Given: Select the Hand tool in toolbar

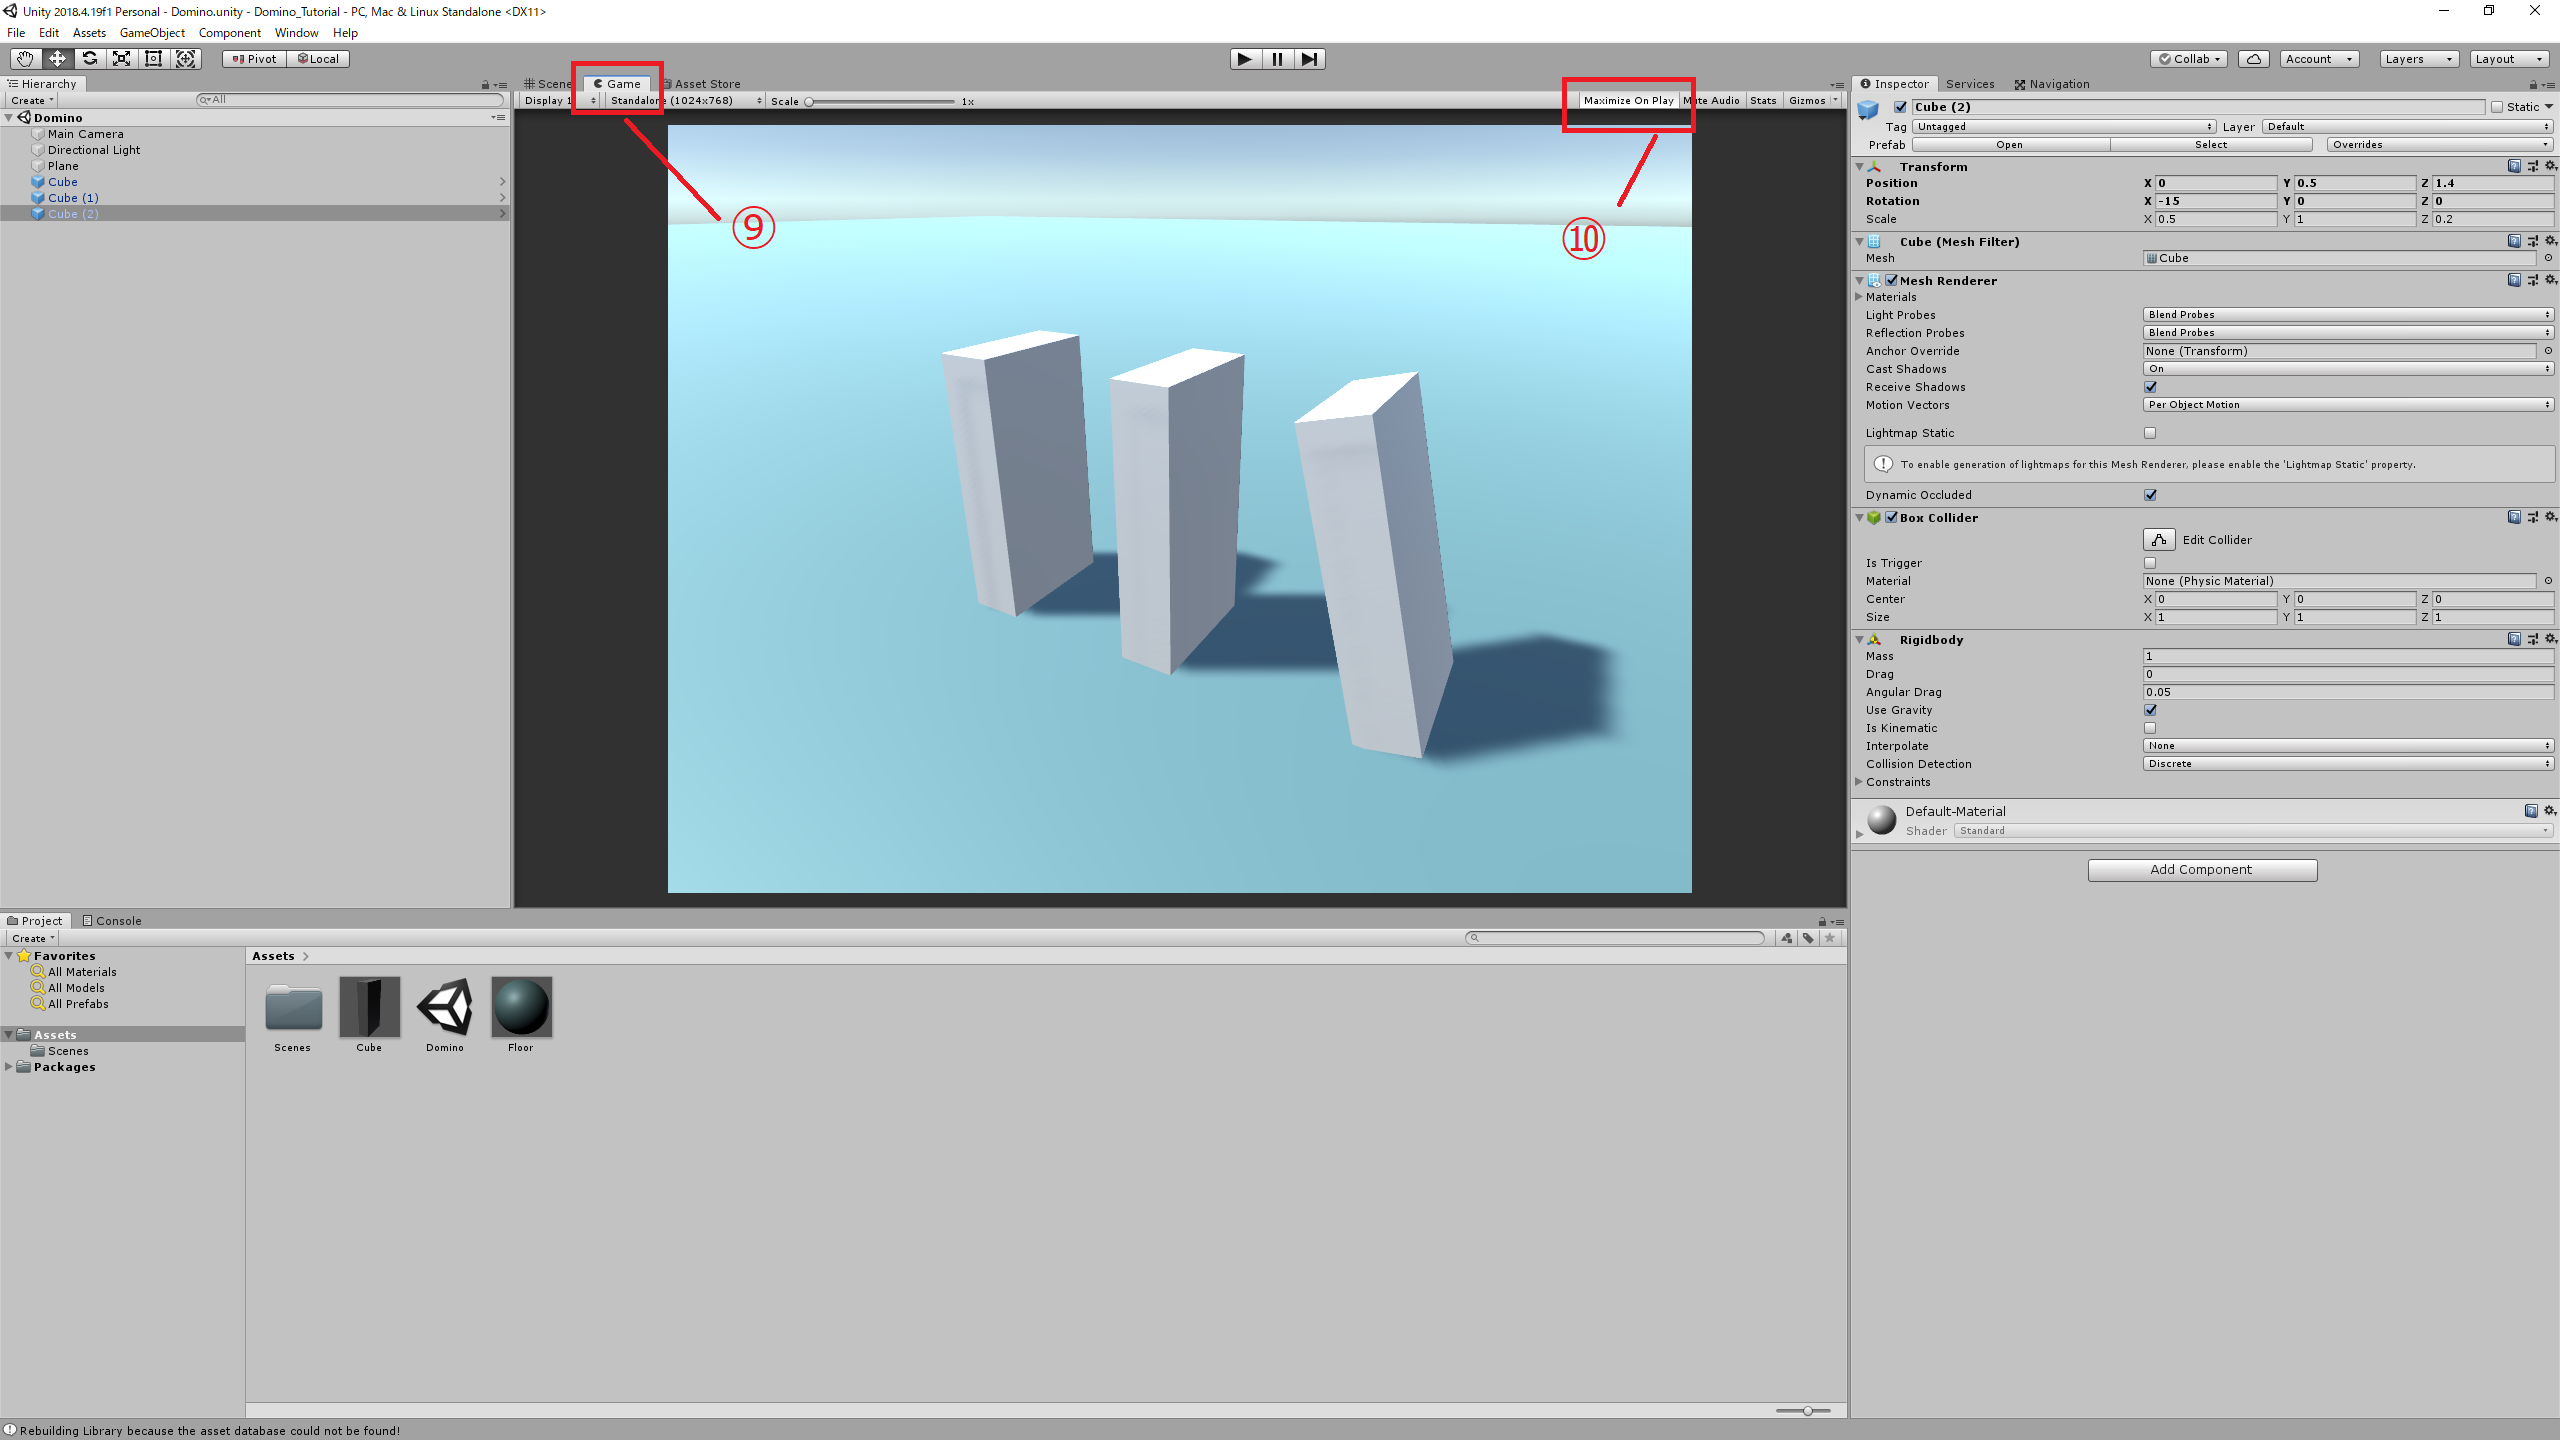Looking at the screenshot, I should point(25,59).
